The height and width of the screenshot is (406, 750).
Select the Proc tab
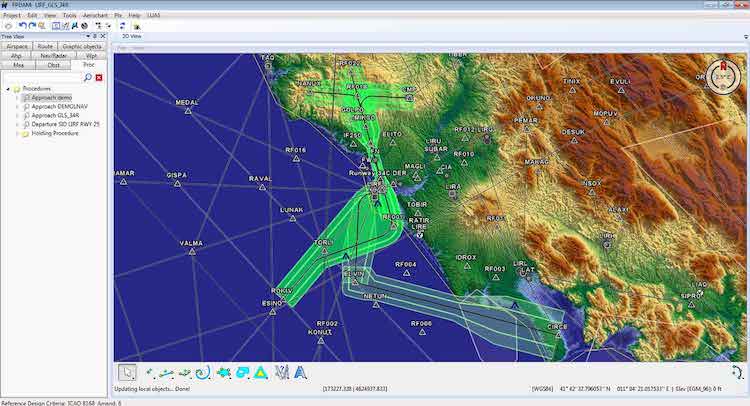(x=88, y=65)
